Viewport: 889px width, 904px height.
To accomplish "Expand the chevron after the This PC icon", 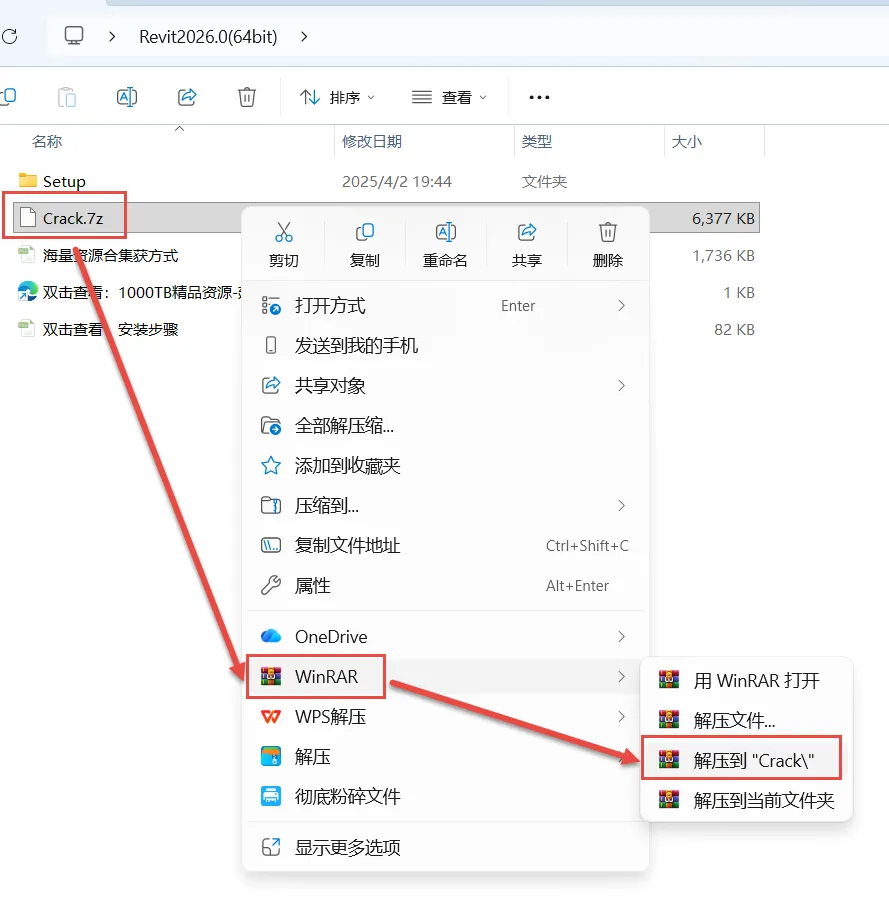I will [x=112, y=37].
